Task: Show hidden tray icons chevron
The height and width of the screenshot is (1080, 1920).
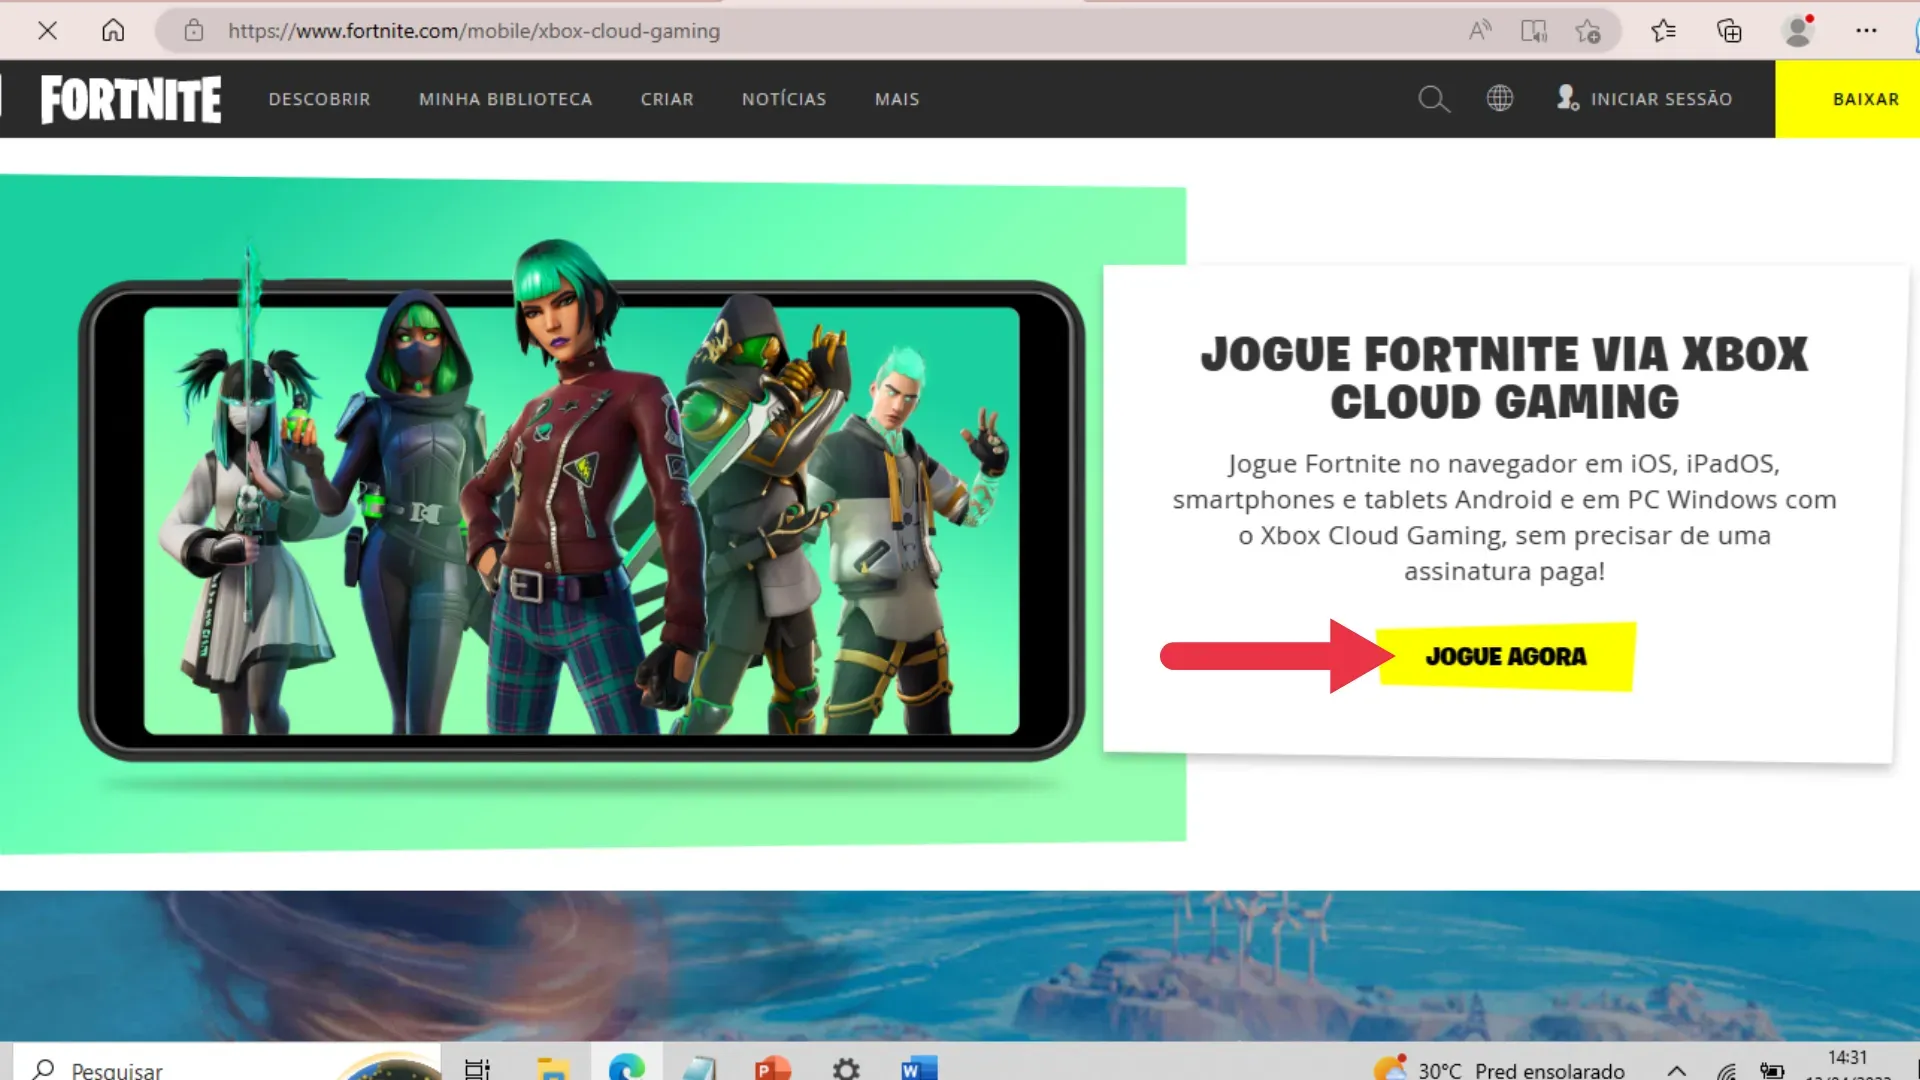Action: pos(1677,1070)
